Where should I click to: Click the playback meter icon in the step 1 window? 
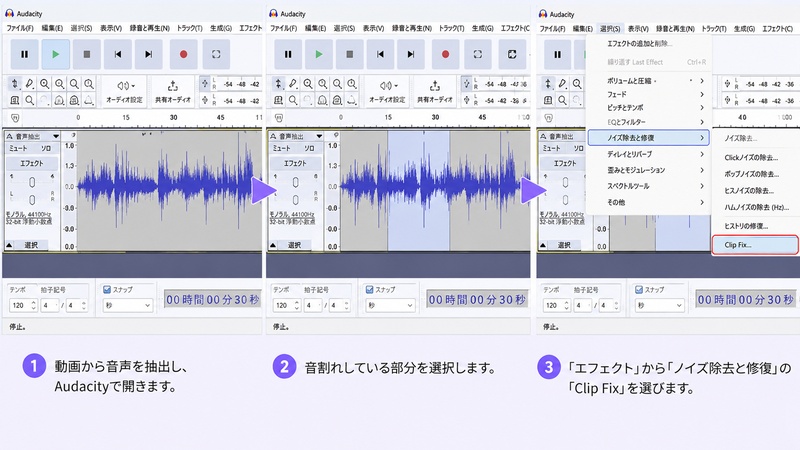(205, 100)
